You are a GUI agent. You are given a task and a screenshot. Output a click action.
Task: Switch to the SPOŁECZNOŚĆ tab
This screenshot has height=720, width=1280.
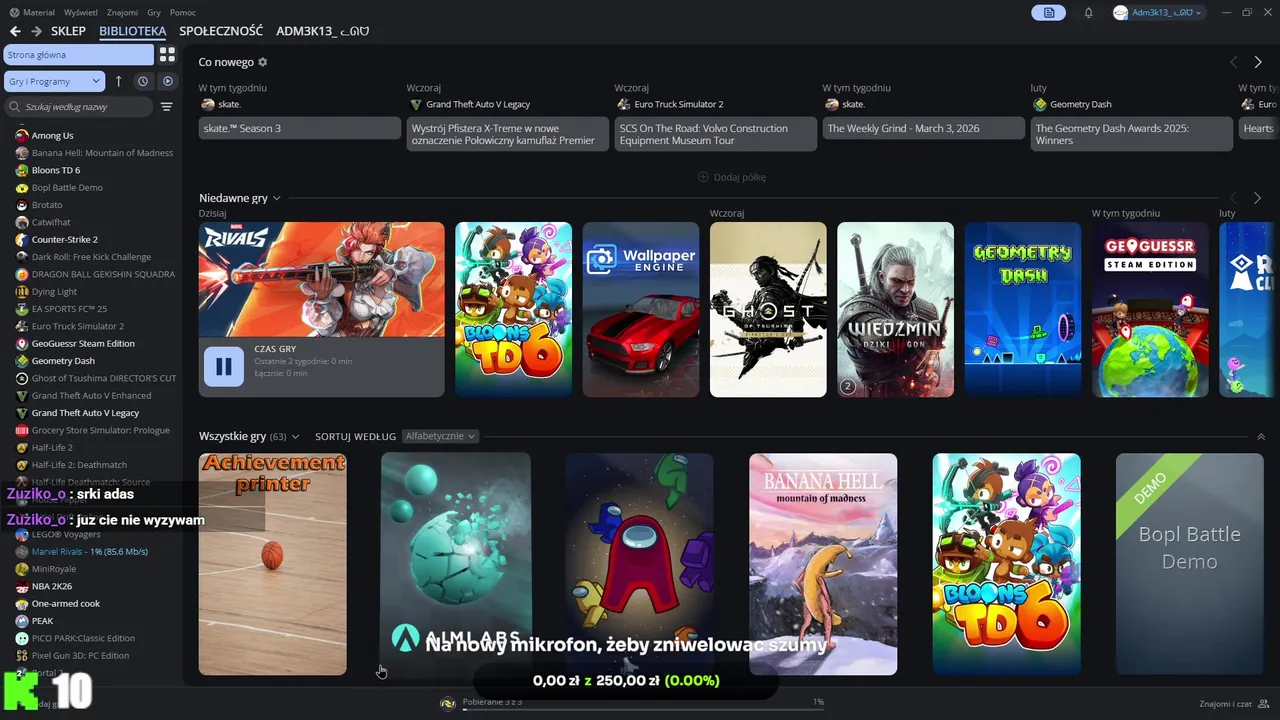(x=221, y=31)
